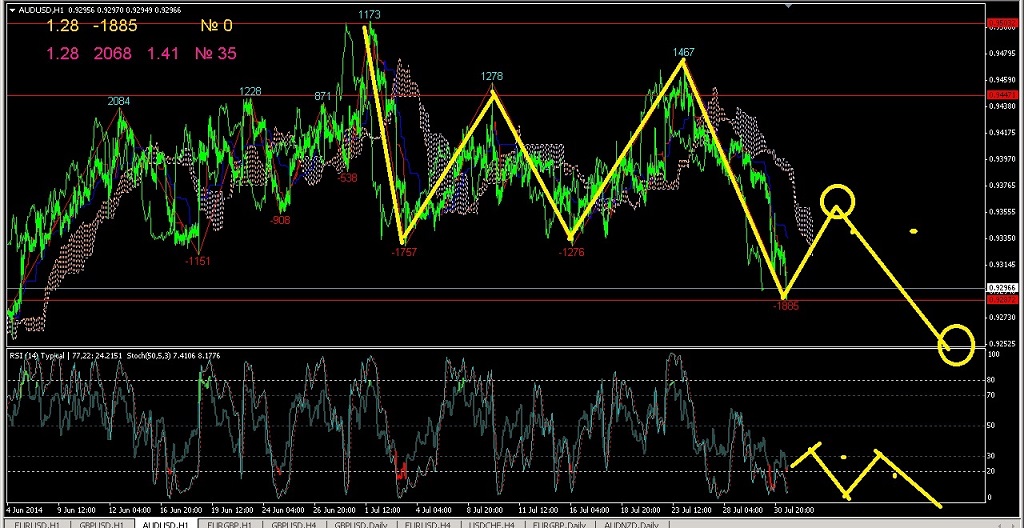Switch to the EURUSD,H4 chart tab

click(428, 523)
